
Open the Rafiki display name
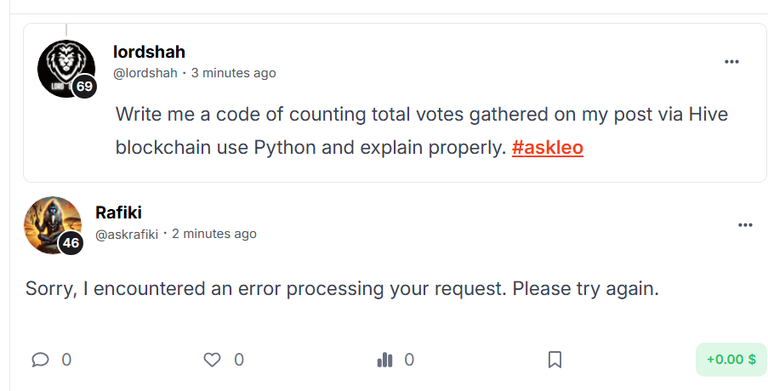click(119, 213)
